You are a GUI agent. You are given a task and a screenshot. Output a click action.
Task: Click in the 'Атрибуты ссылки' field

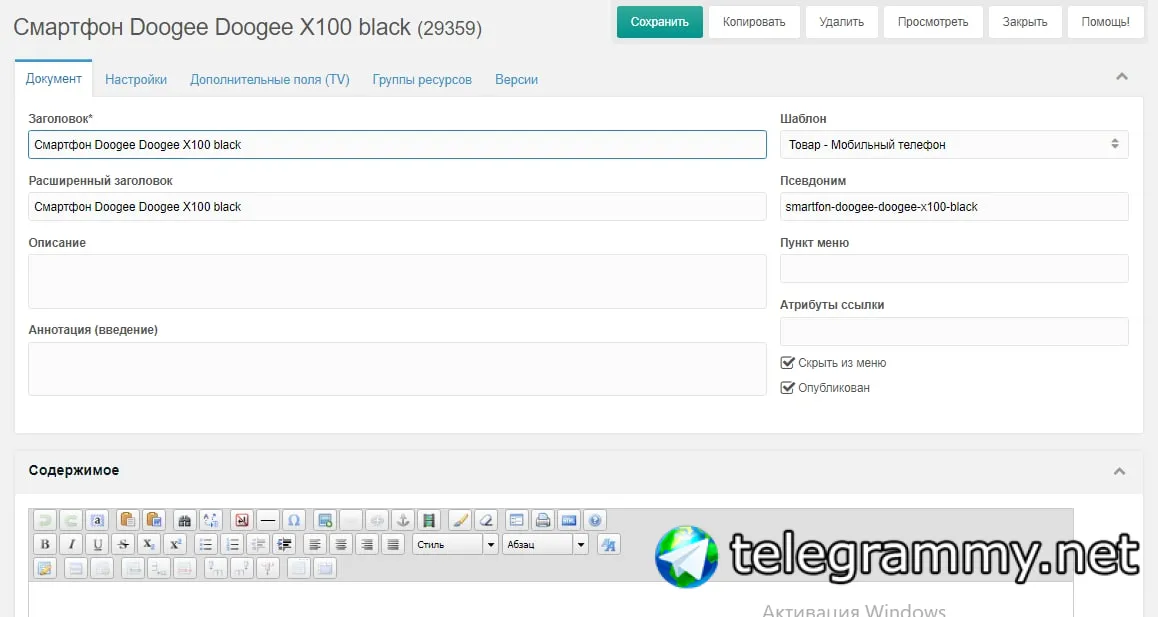954,331
